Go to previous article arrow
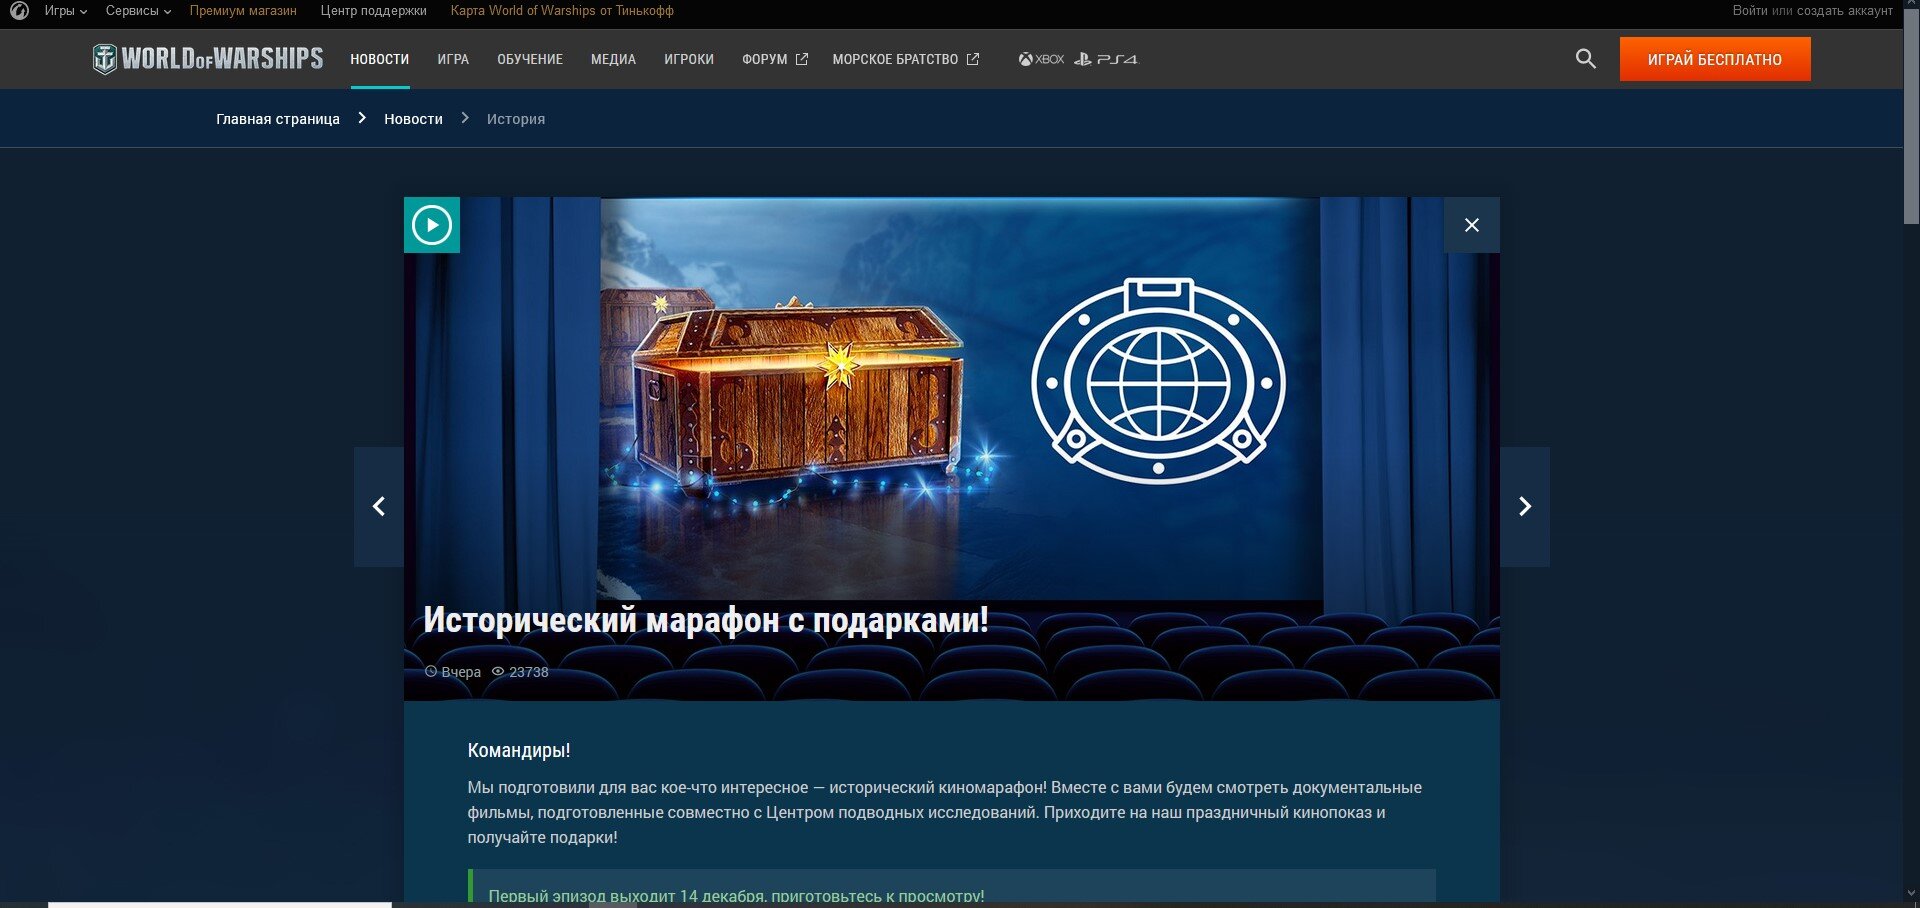Screen dimensions: 1920x908 [x=379, y=507]
